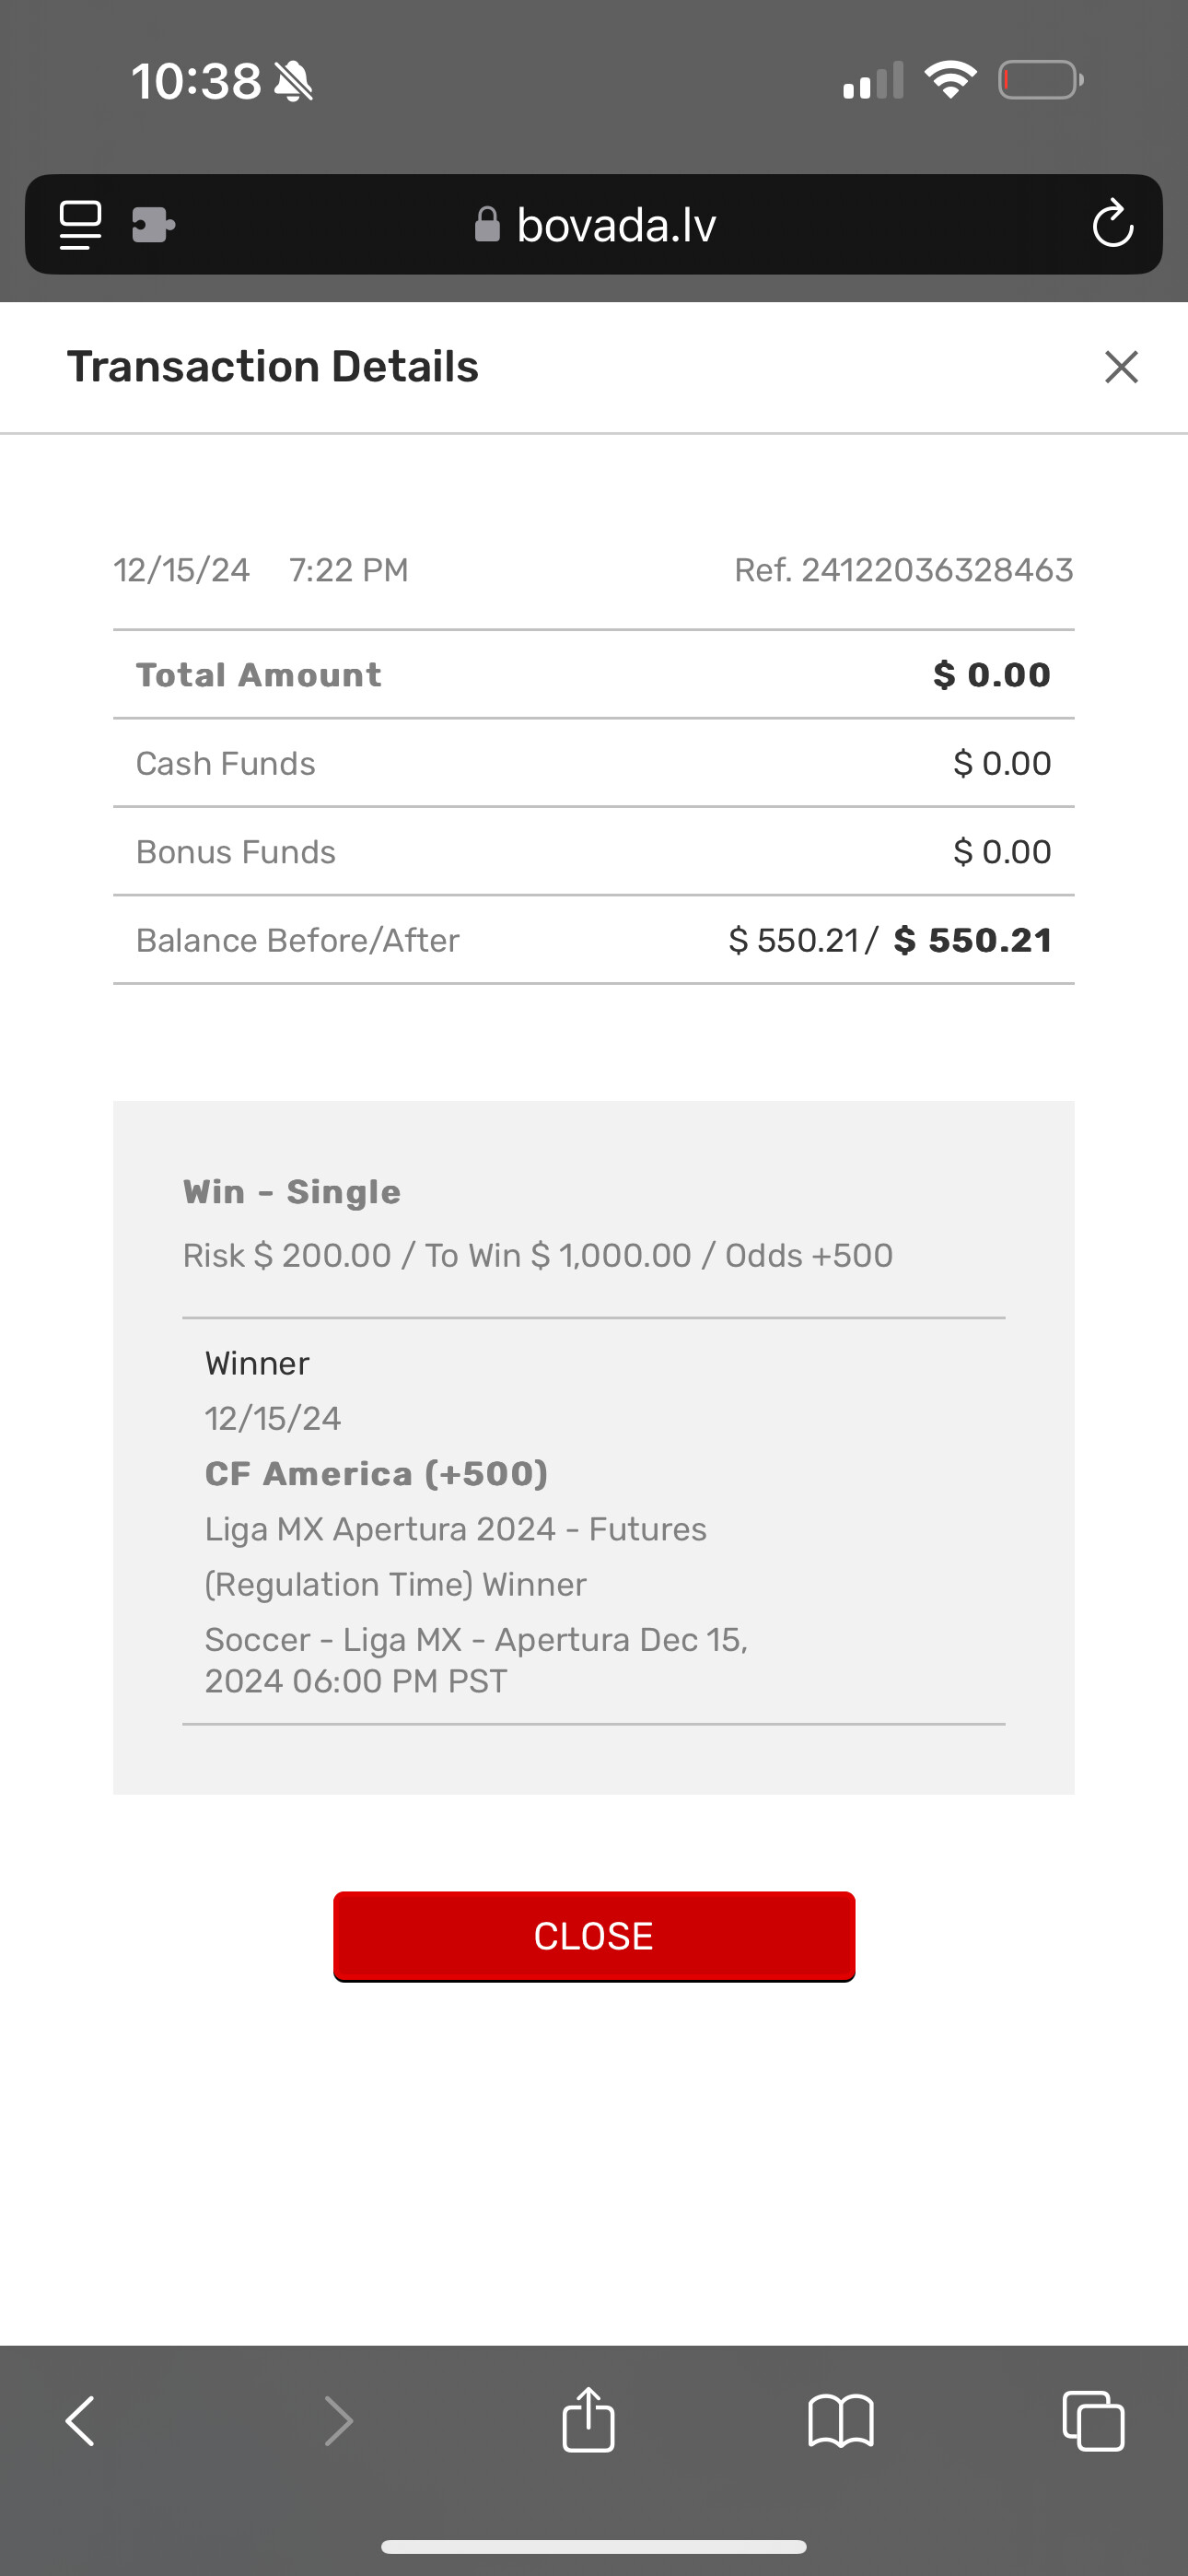Image resolution: width=1188 pixels, height=2576 pixels.
Task: Reload the bovada.lv page
Action: pos(1112,224)
